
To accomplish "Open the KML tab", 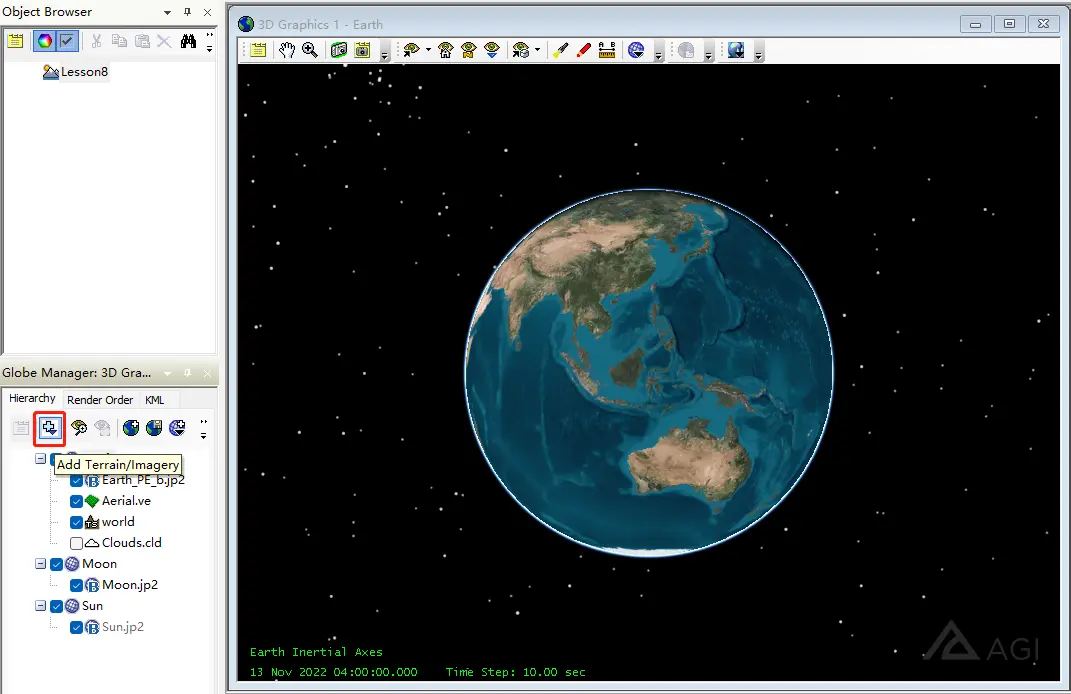I will click(154, 400).
